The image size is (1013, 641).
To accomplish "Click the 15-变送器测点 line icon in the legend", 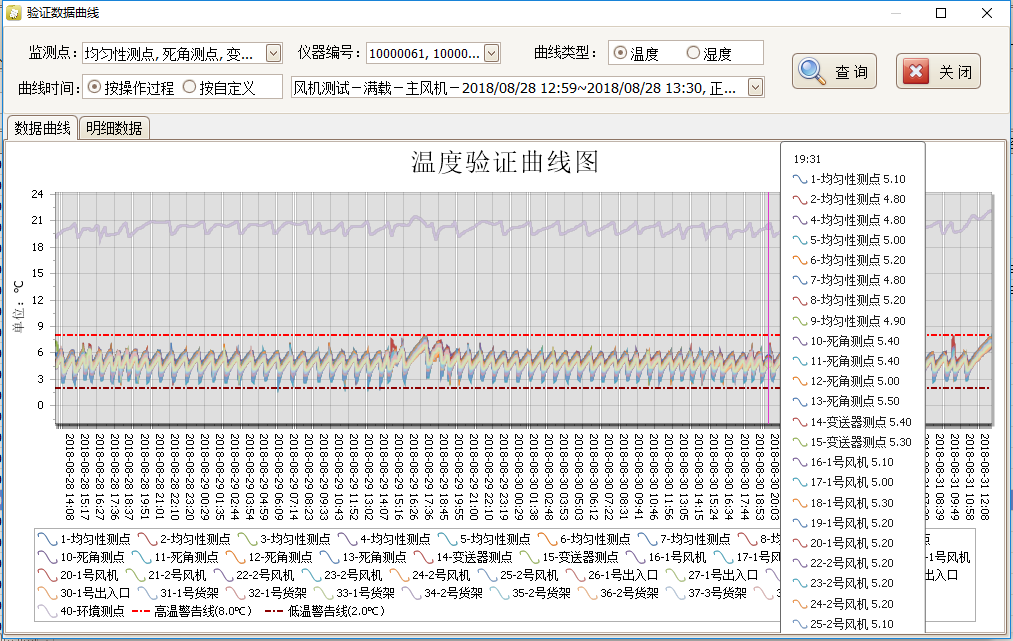I will pos(530,557).
